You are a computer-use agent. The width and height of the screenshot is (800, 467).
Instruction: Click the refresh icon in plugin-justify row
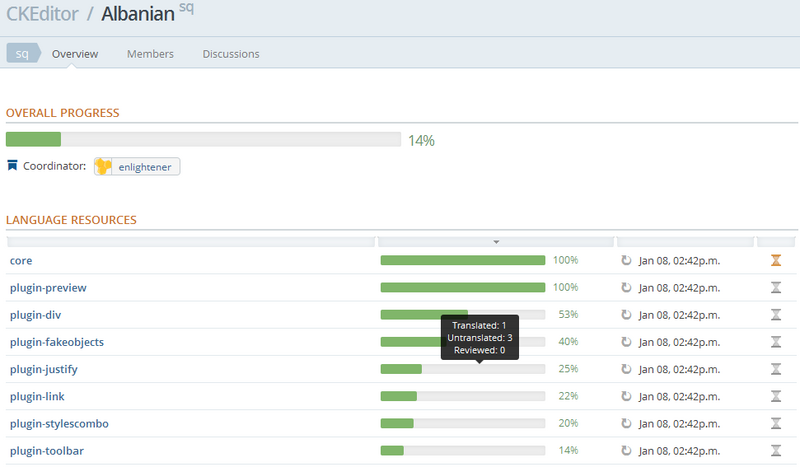pos(626,368)
